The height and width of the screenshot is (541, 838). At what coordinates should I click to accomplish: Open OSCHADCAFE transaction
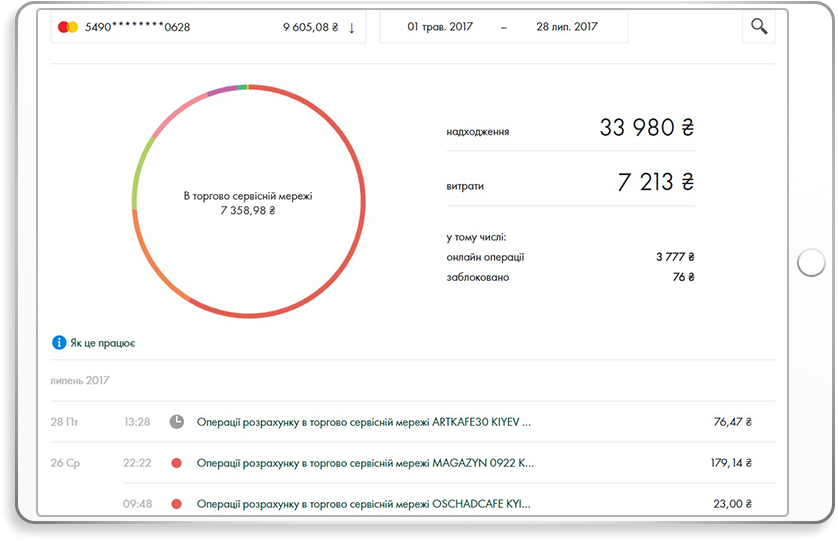(x=363, y=504)
